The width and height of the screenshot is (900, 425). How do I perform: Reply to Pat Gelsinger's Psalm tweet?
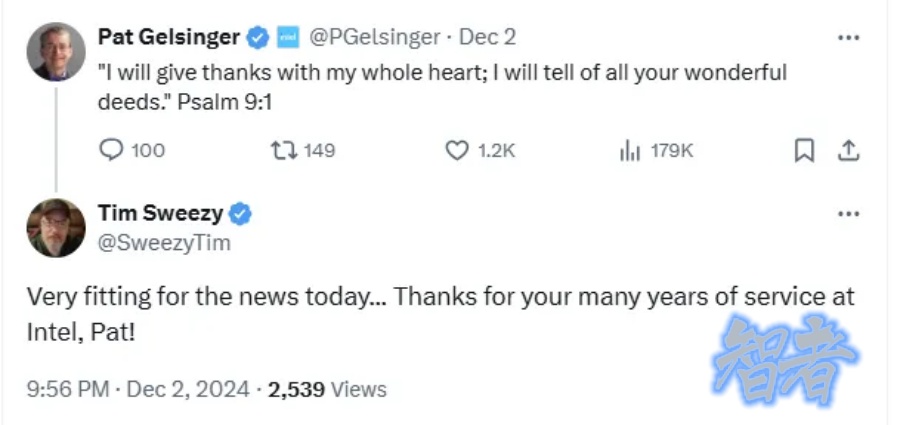(x=112, y=150)
